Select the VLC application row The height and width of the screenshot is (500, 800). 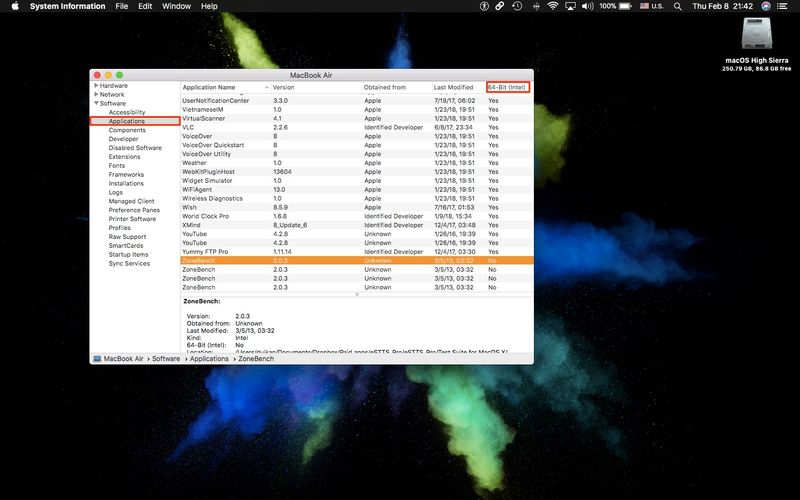pyautogui.click(x=357, y=128)
